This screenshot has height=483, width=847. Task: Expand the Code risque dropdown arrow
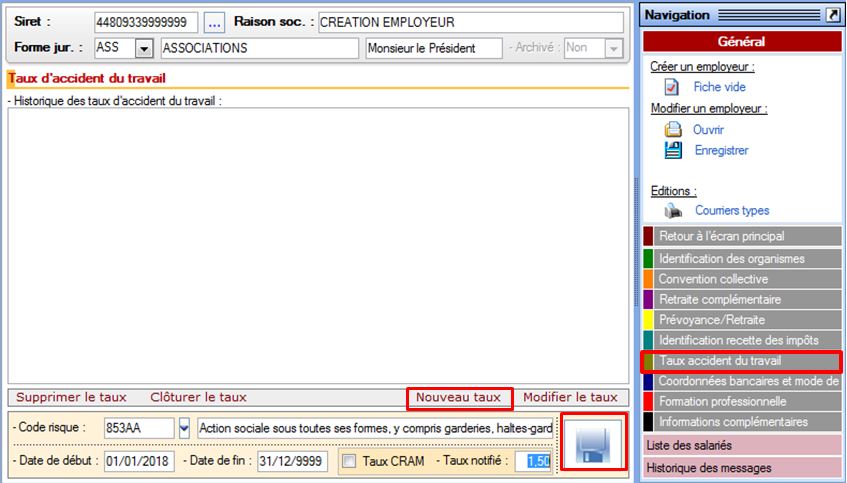coord(184,428)
